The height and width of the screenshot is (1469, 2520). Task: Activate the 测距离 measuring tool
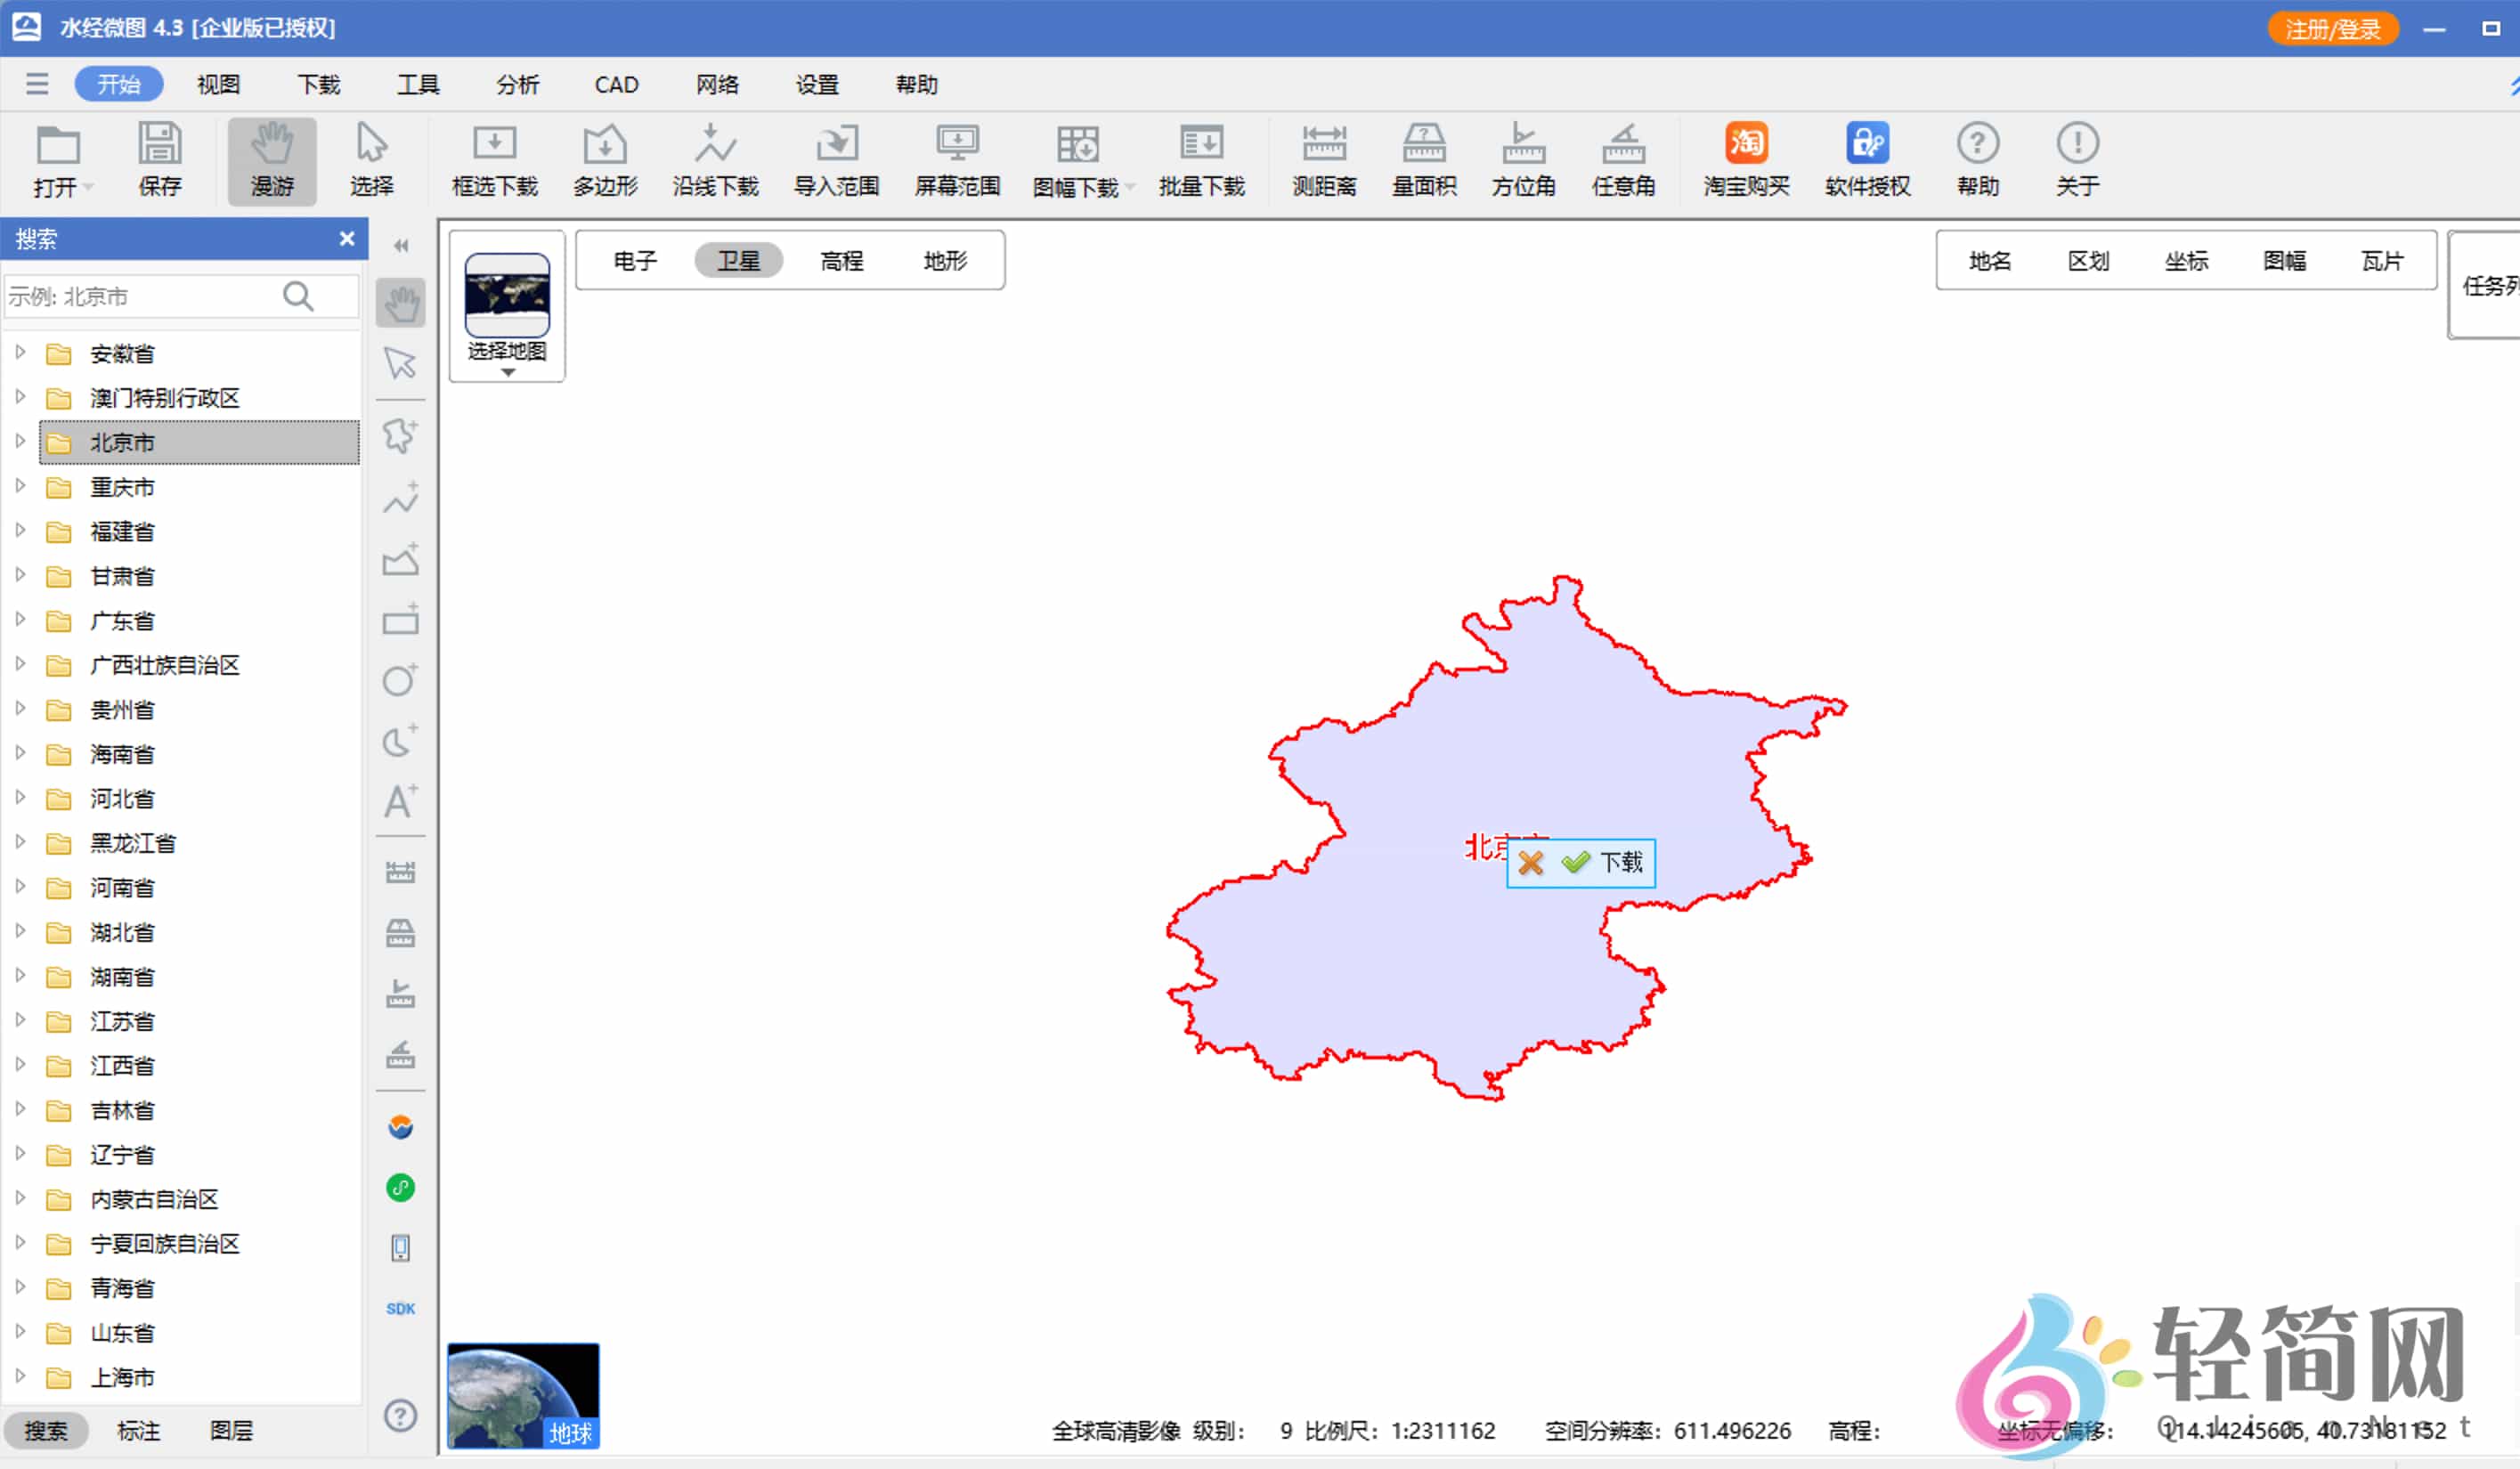(x=1323, y=160)
